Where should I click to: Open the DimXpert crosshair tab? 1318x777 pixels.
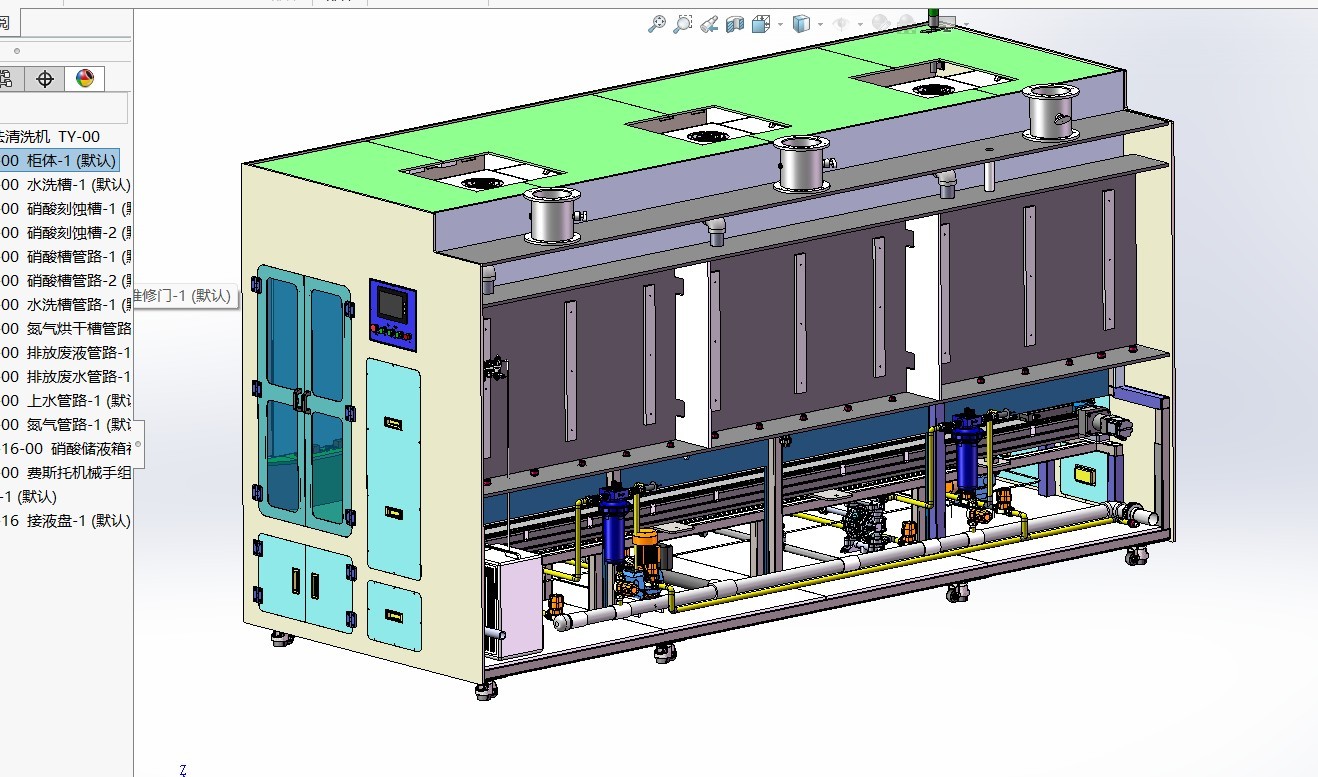pyautogui.click(x=44, y=79)
